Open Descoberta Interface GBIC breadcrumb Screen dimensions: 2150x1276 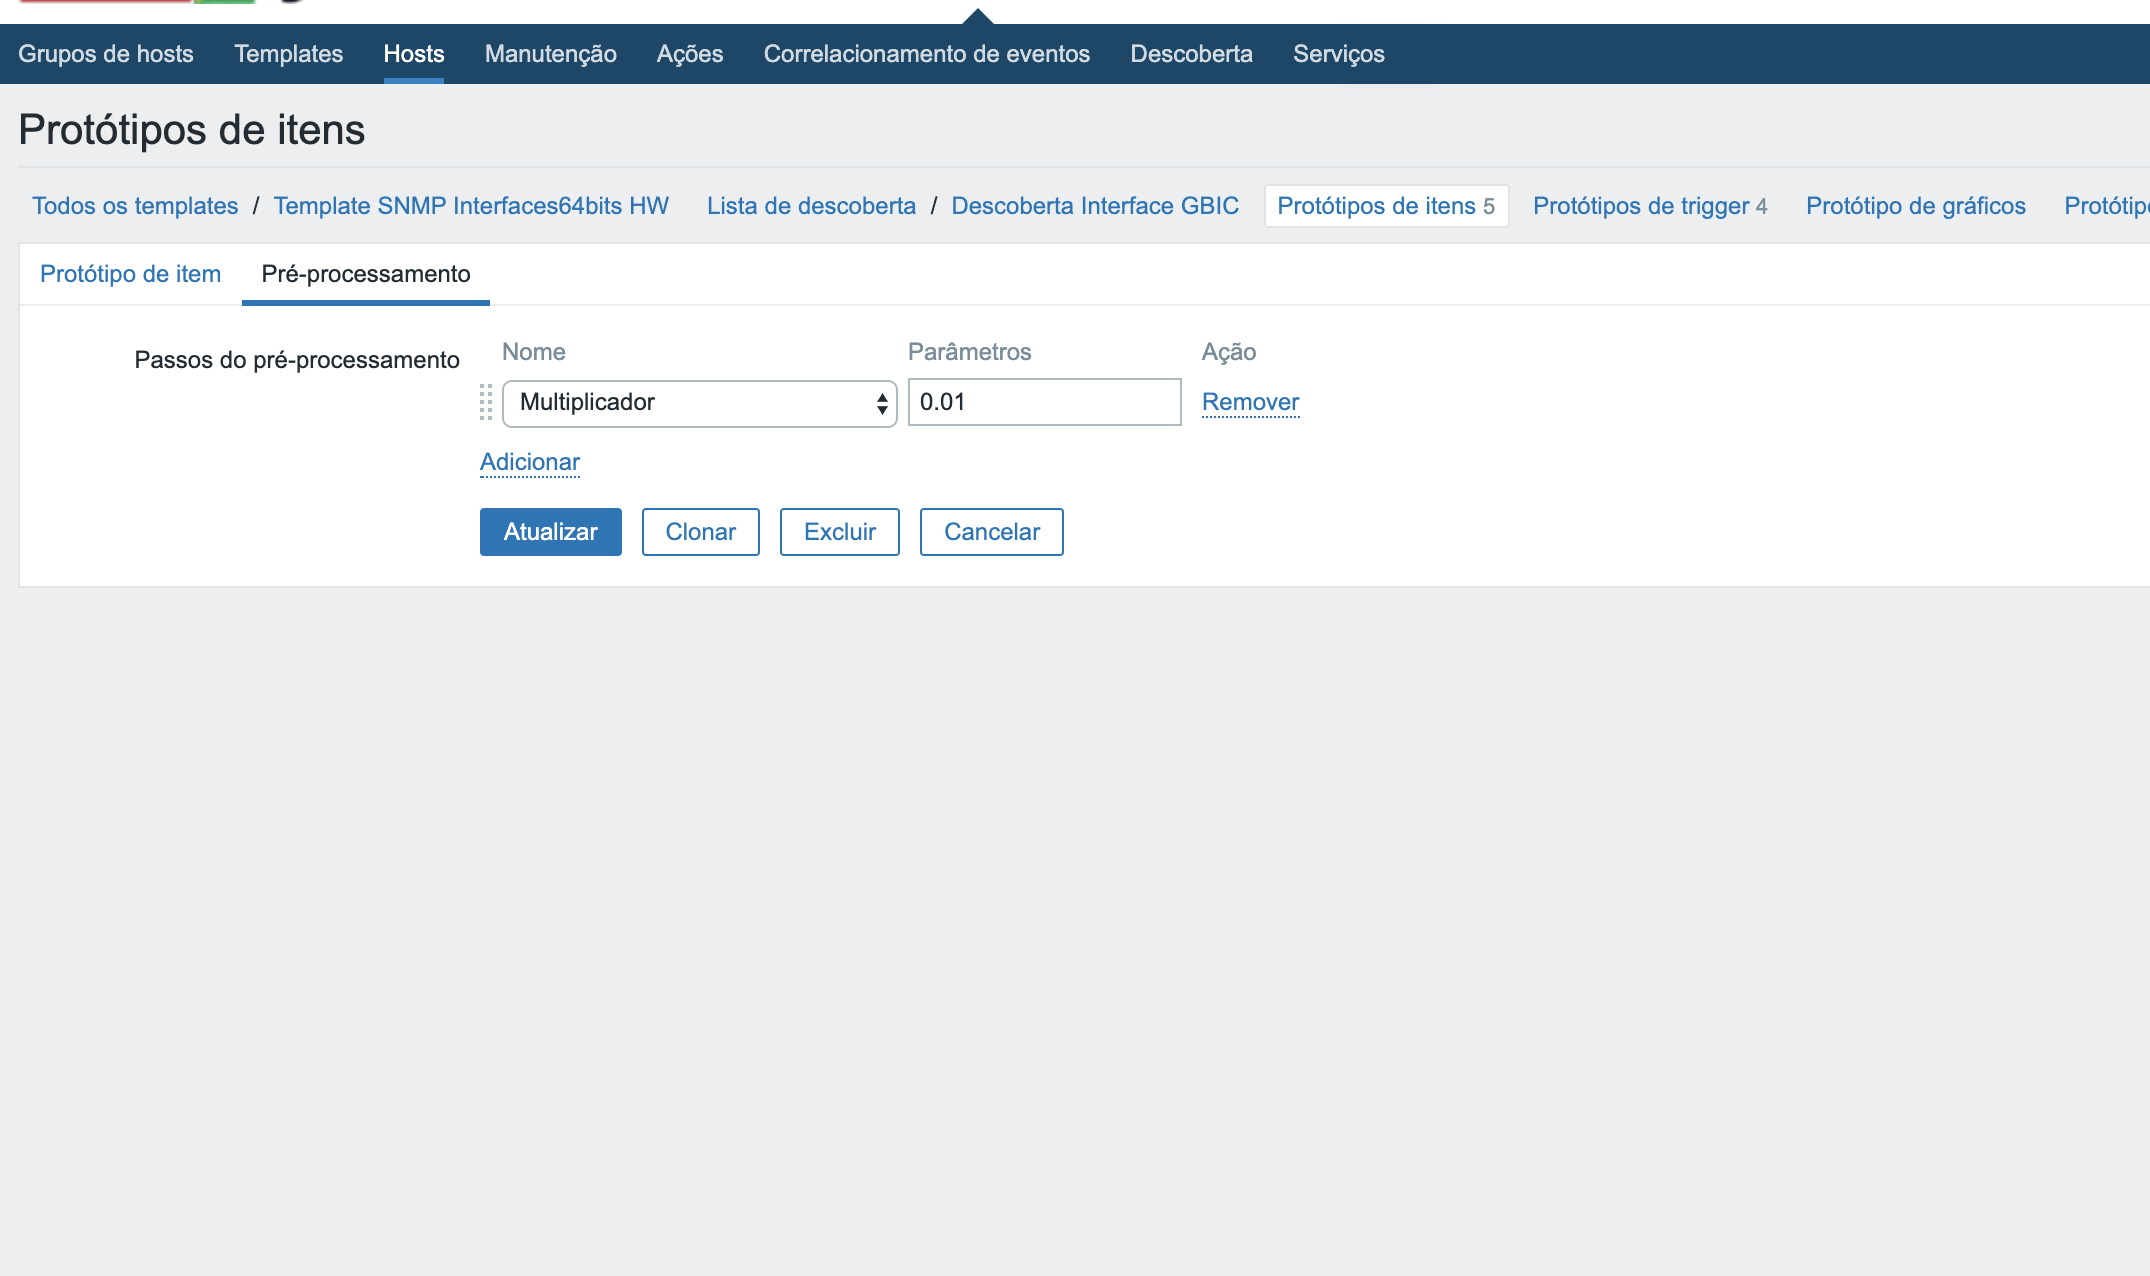(x=1095, y=206)
